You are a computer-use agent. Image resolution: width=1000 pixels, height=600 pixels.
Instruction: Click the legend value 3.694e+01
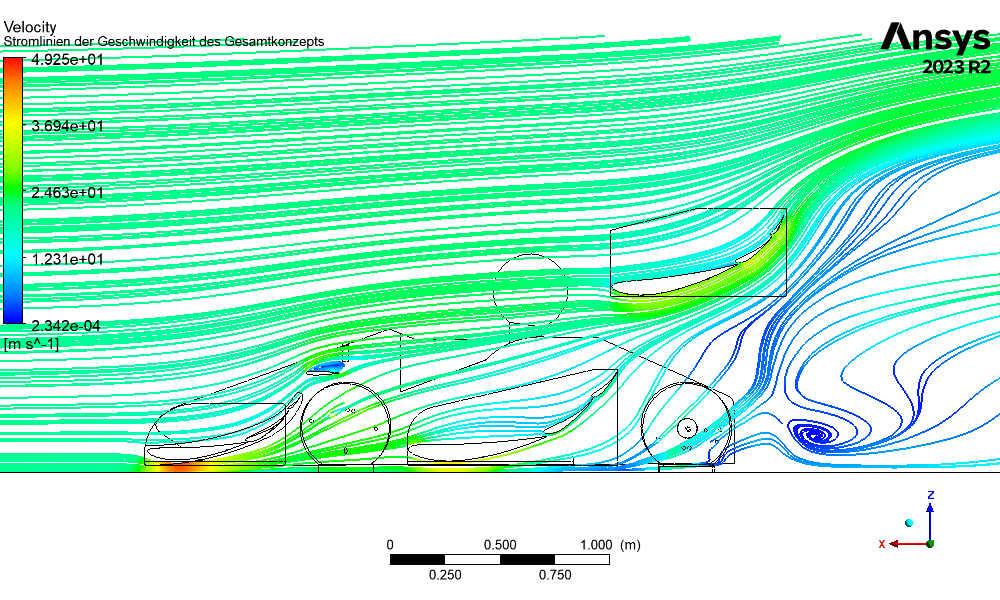click(68, 126)
